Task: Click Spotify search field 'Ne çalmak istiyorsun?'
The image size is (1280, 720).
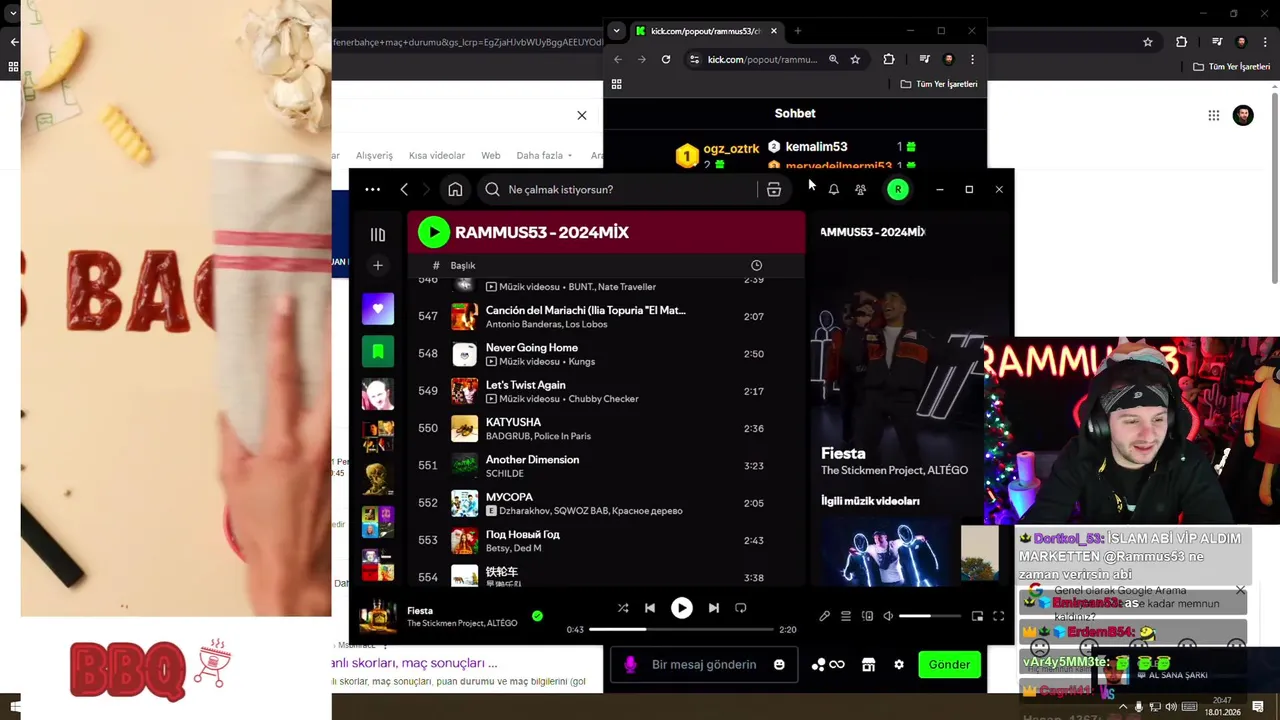Action: pyautogui.click(x=620, y=189)
